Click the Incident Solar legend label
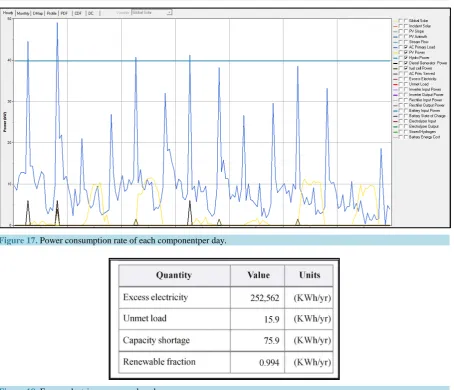 [420, 26]
